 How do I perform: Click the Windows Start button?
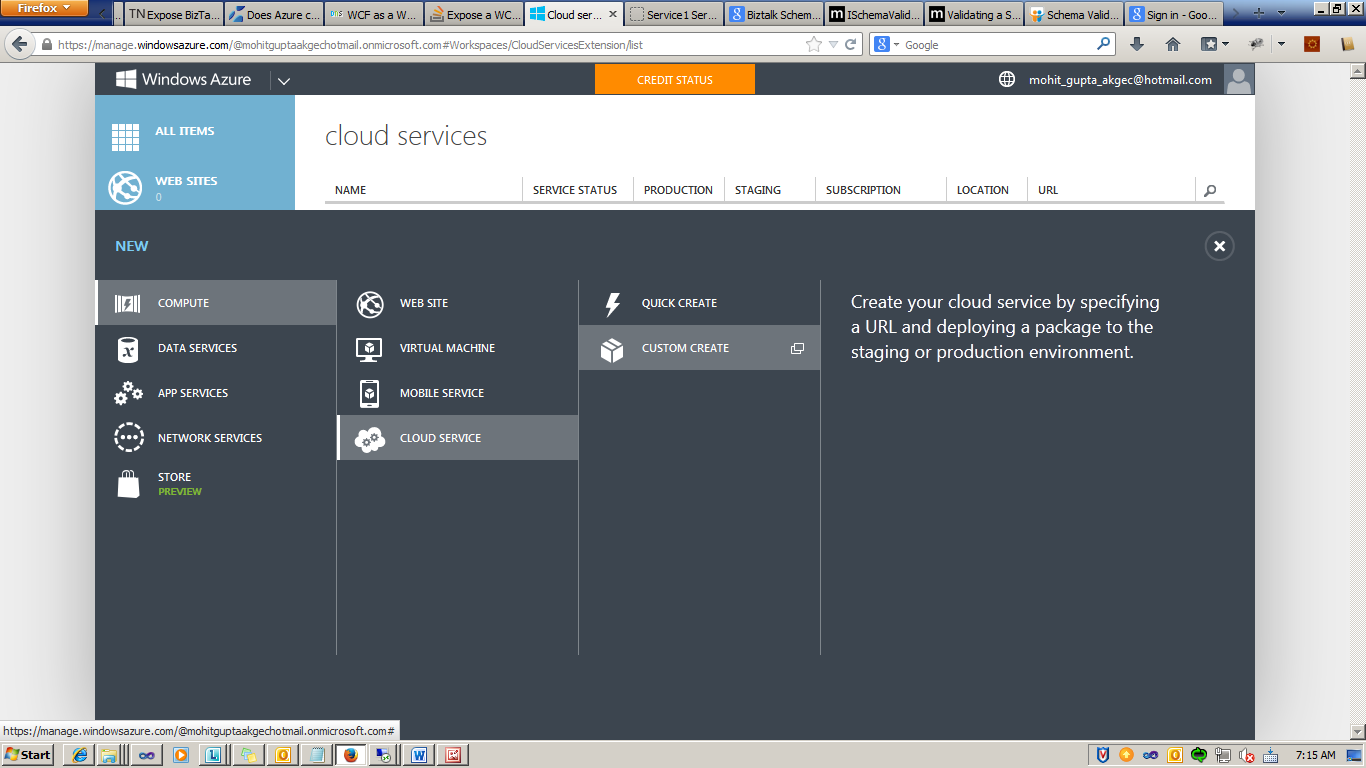[x=28, y=755]
